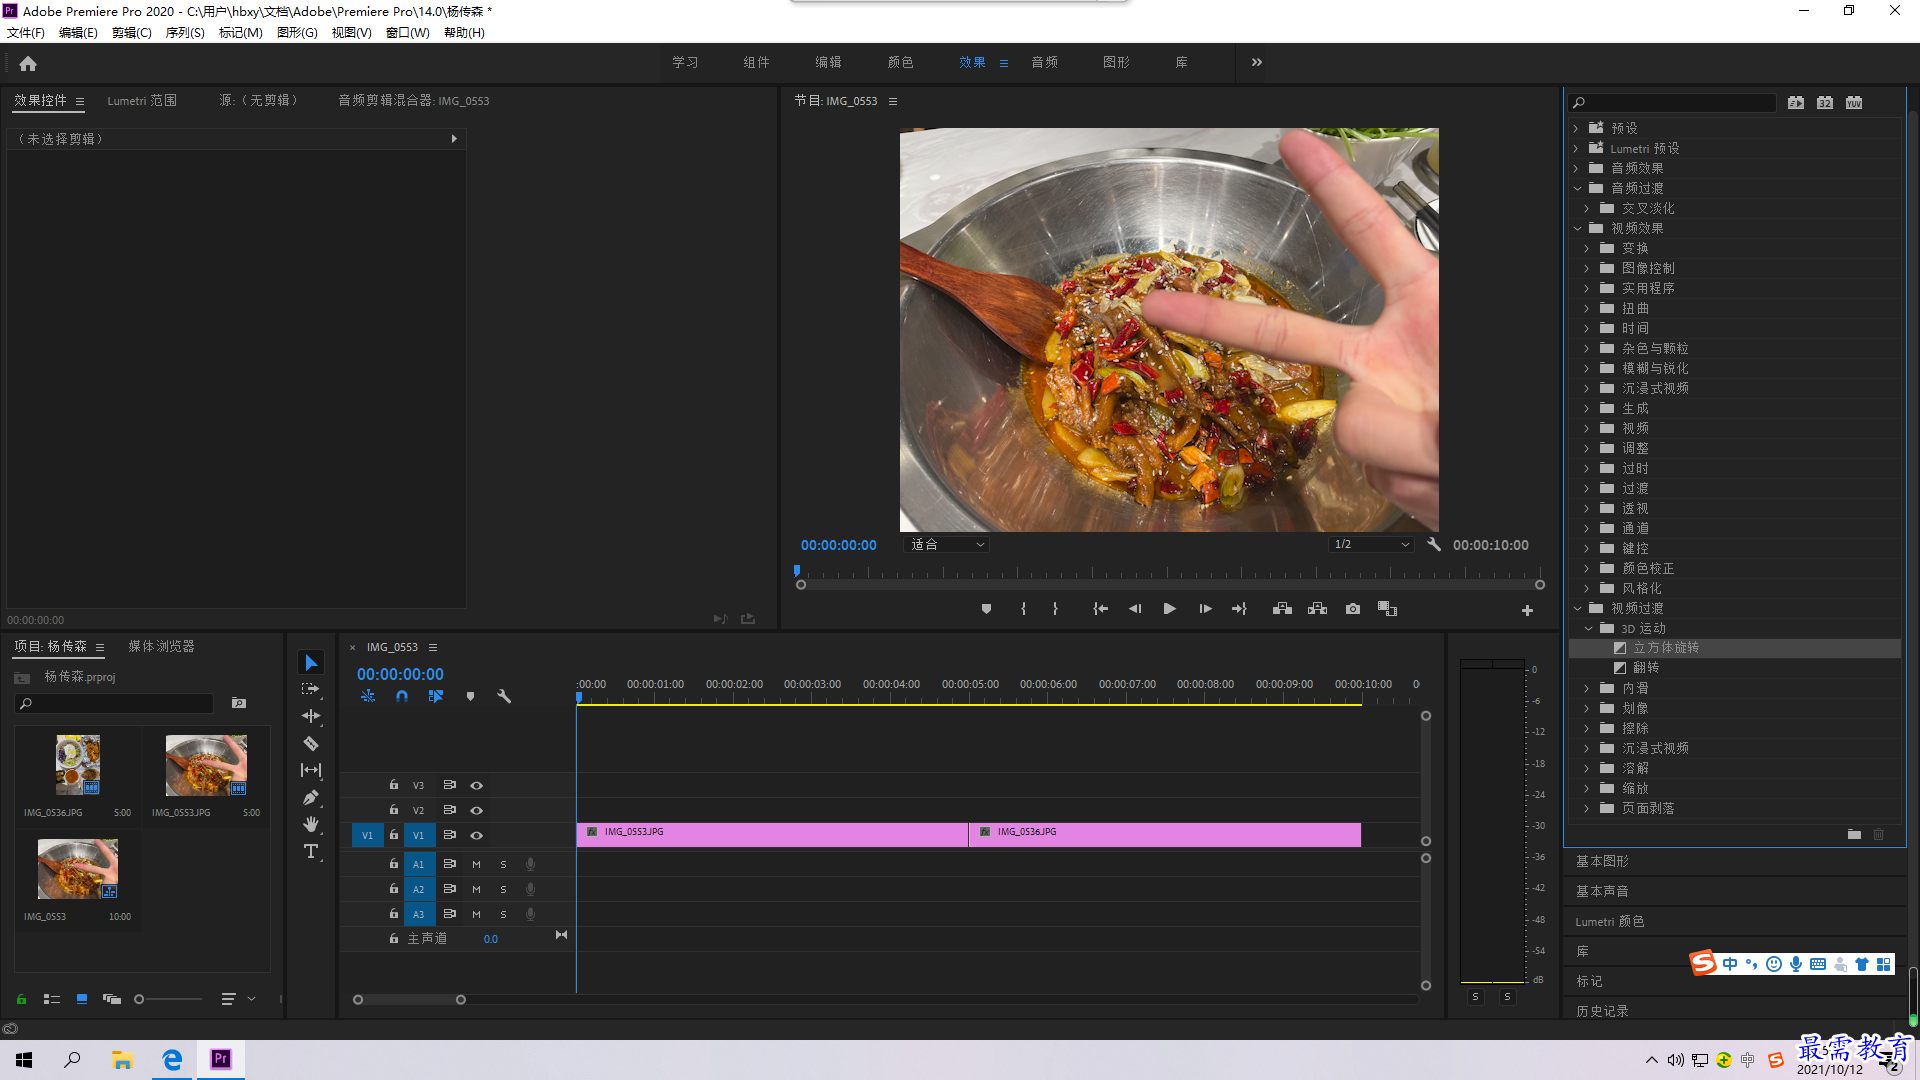Select the Ripple Edit tool
Viewport: 1920px width, 1080px height.
point(311,716)
